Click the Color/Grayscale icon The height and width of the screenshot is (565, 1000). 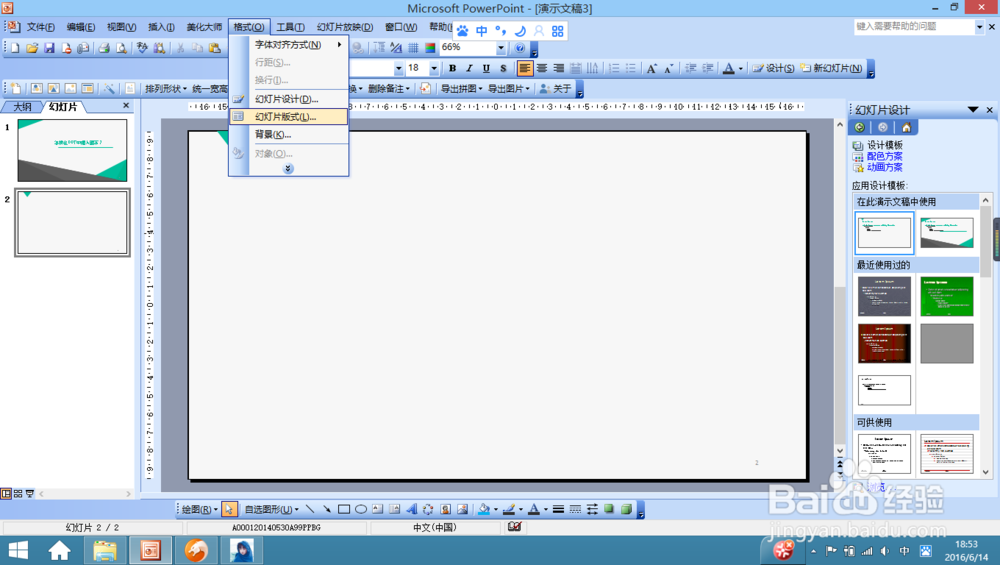click(x=430, y=48)
